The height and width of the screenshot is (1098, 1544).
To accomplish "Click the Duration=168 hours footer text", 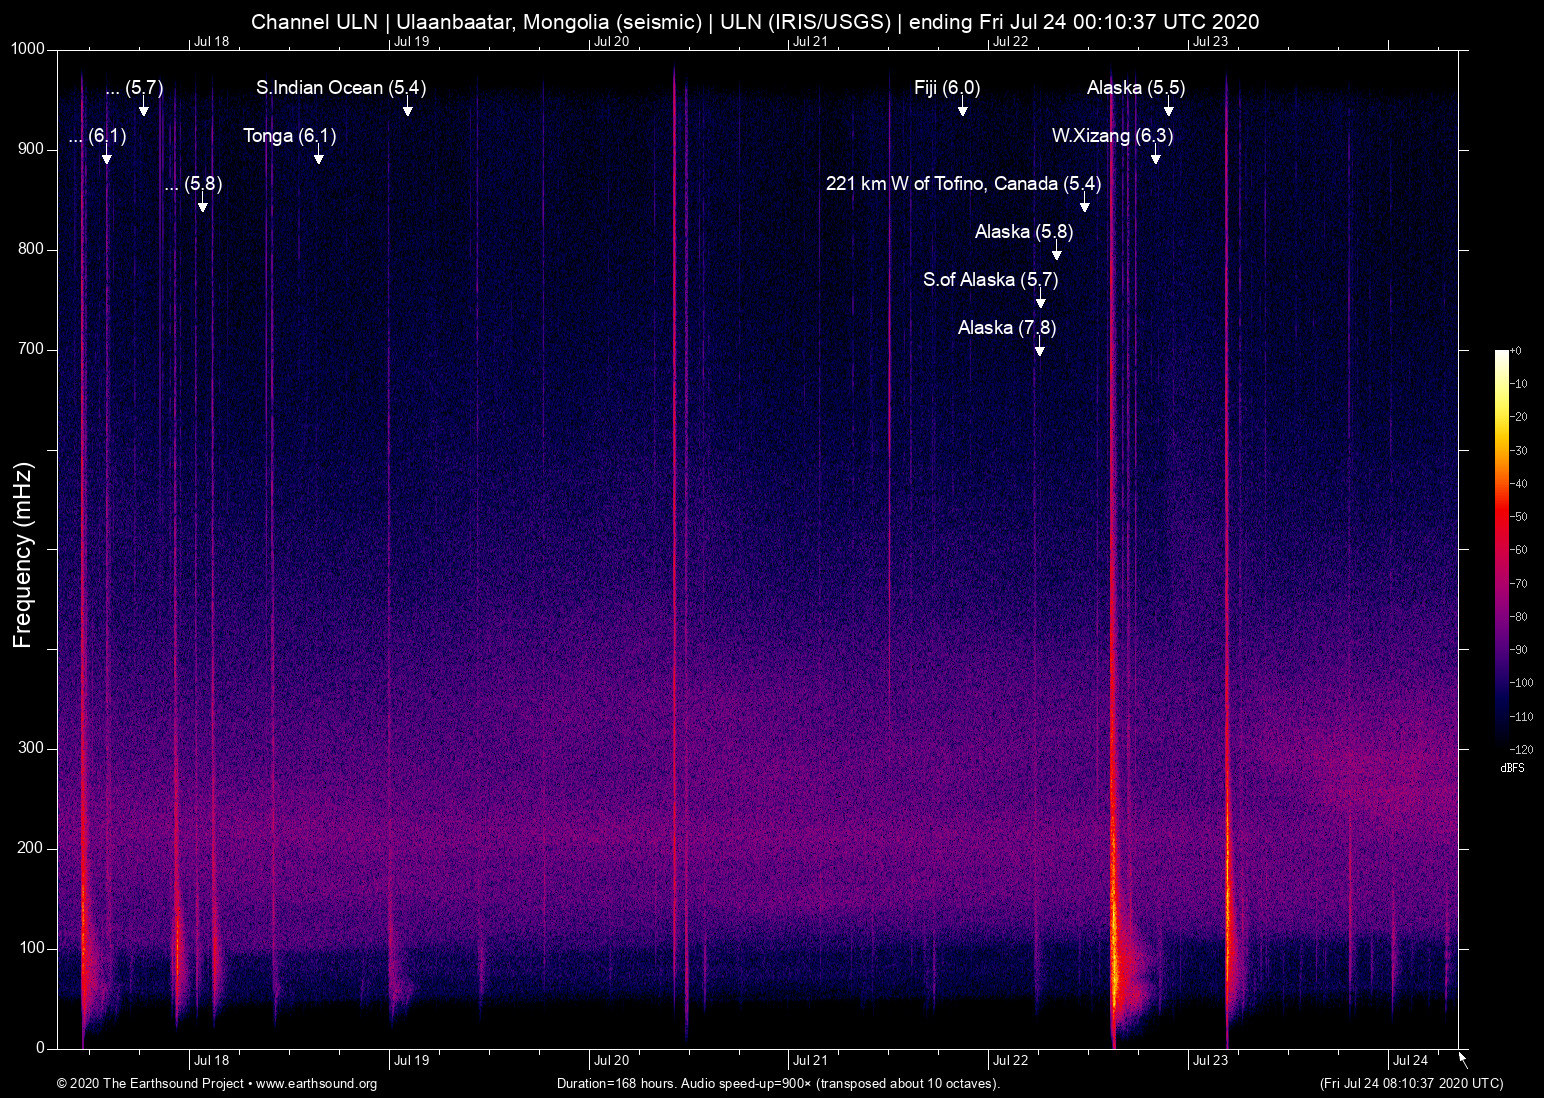I will click(x=777, y=1084).
